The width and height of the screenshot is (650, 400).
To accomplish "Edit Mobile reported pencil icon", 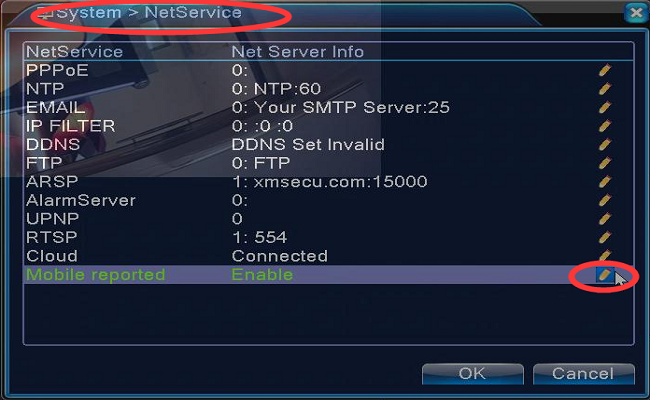I will click(605, 274).
